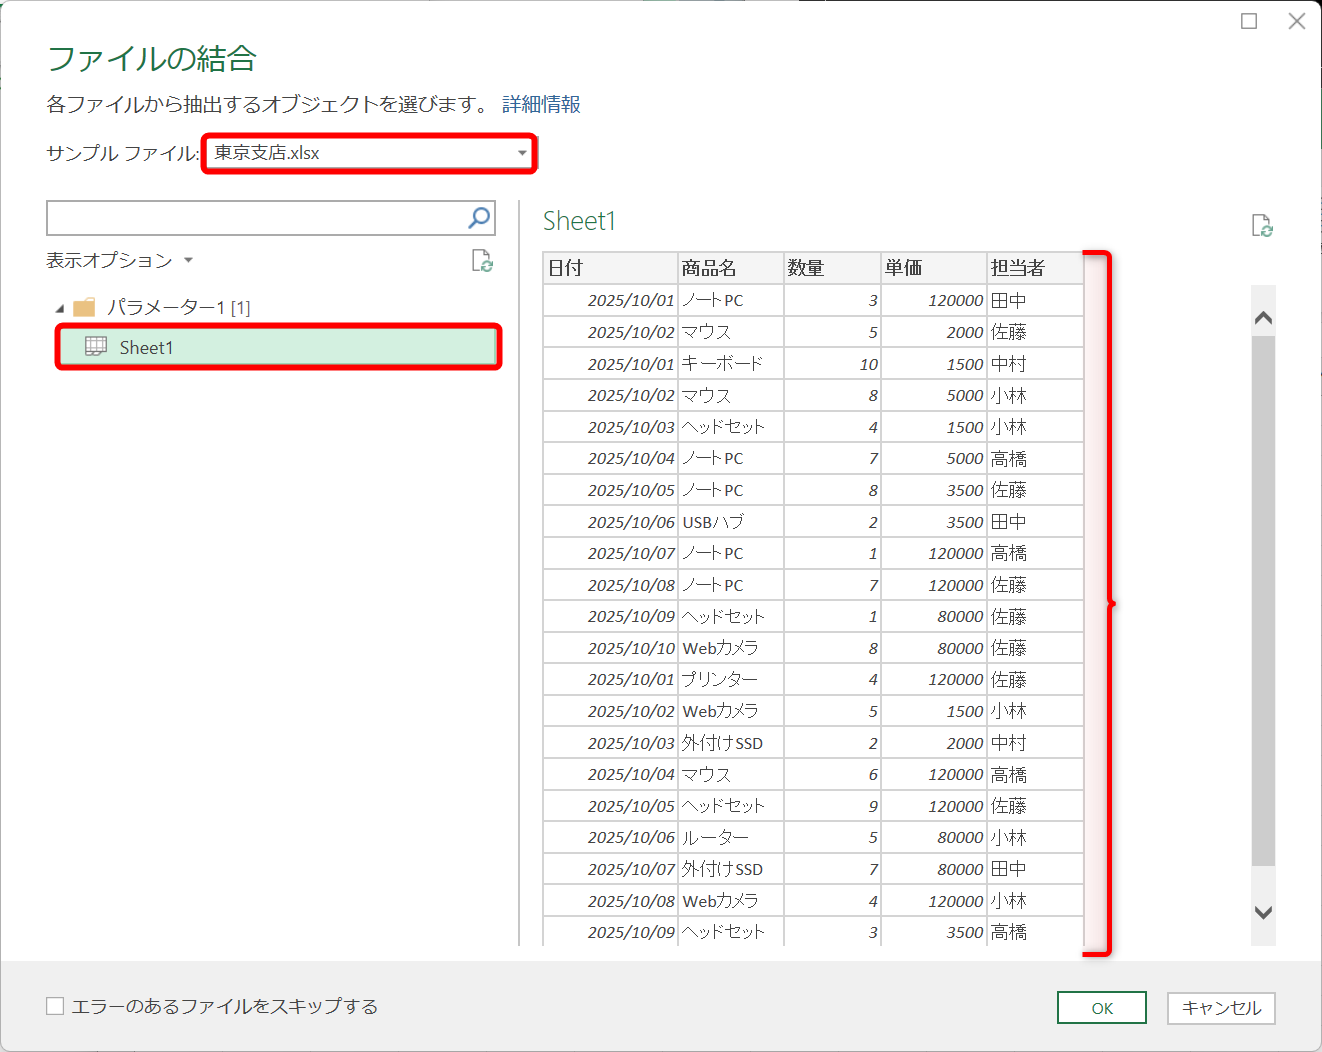
Task: Click the search magnifier icon
Action: [480, 217]
